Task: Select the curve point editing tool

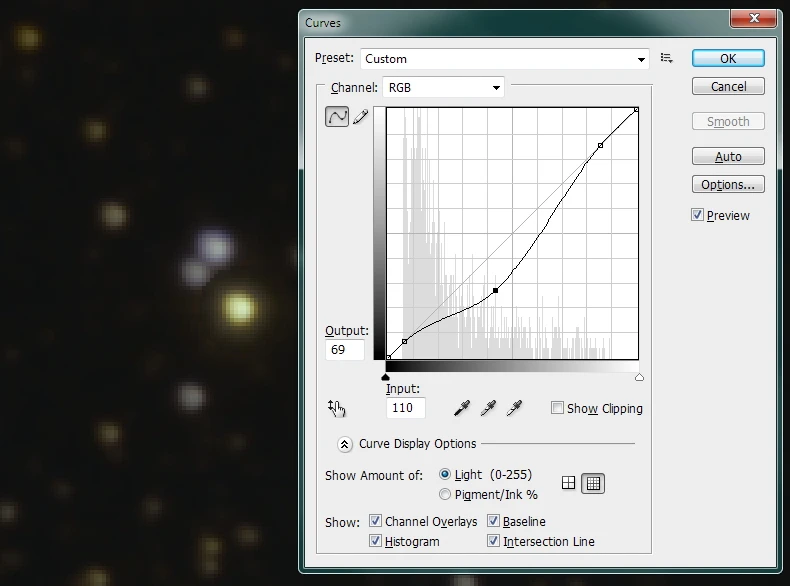Action: coord(337,117)
